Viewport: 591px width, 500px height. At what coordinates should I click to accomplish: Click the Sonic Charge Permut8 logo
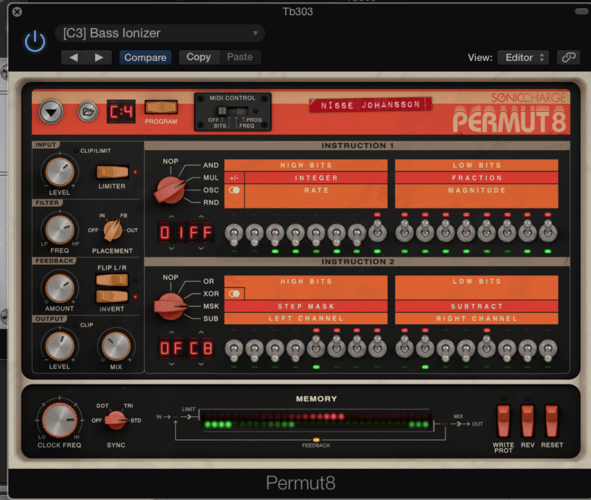[x=509, y=113]
